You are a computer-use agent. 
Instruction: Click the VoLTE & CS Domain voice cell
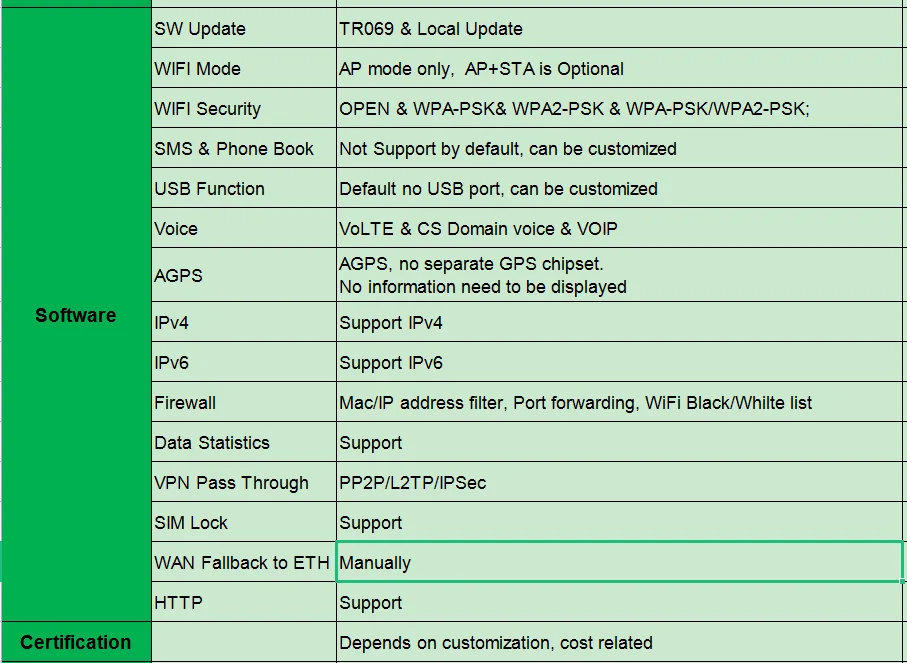pyautogui.click(x=620, y=229)
